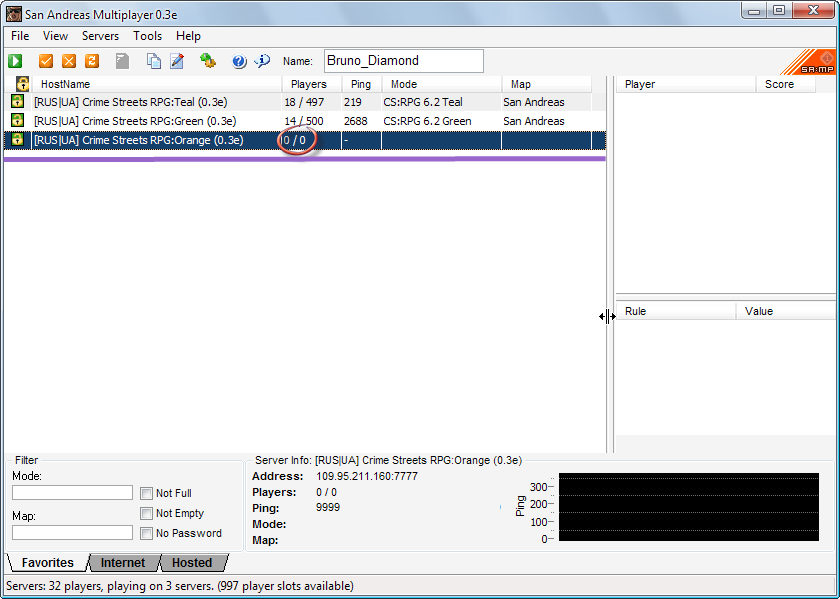Click the SA:MP logo in toolbar corner
840x599 pixels.
(810, 61)
